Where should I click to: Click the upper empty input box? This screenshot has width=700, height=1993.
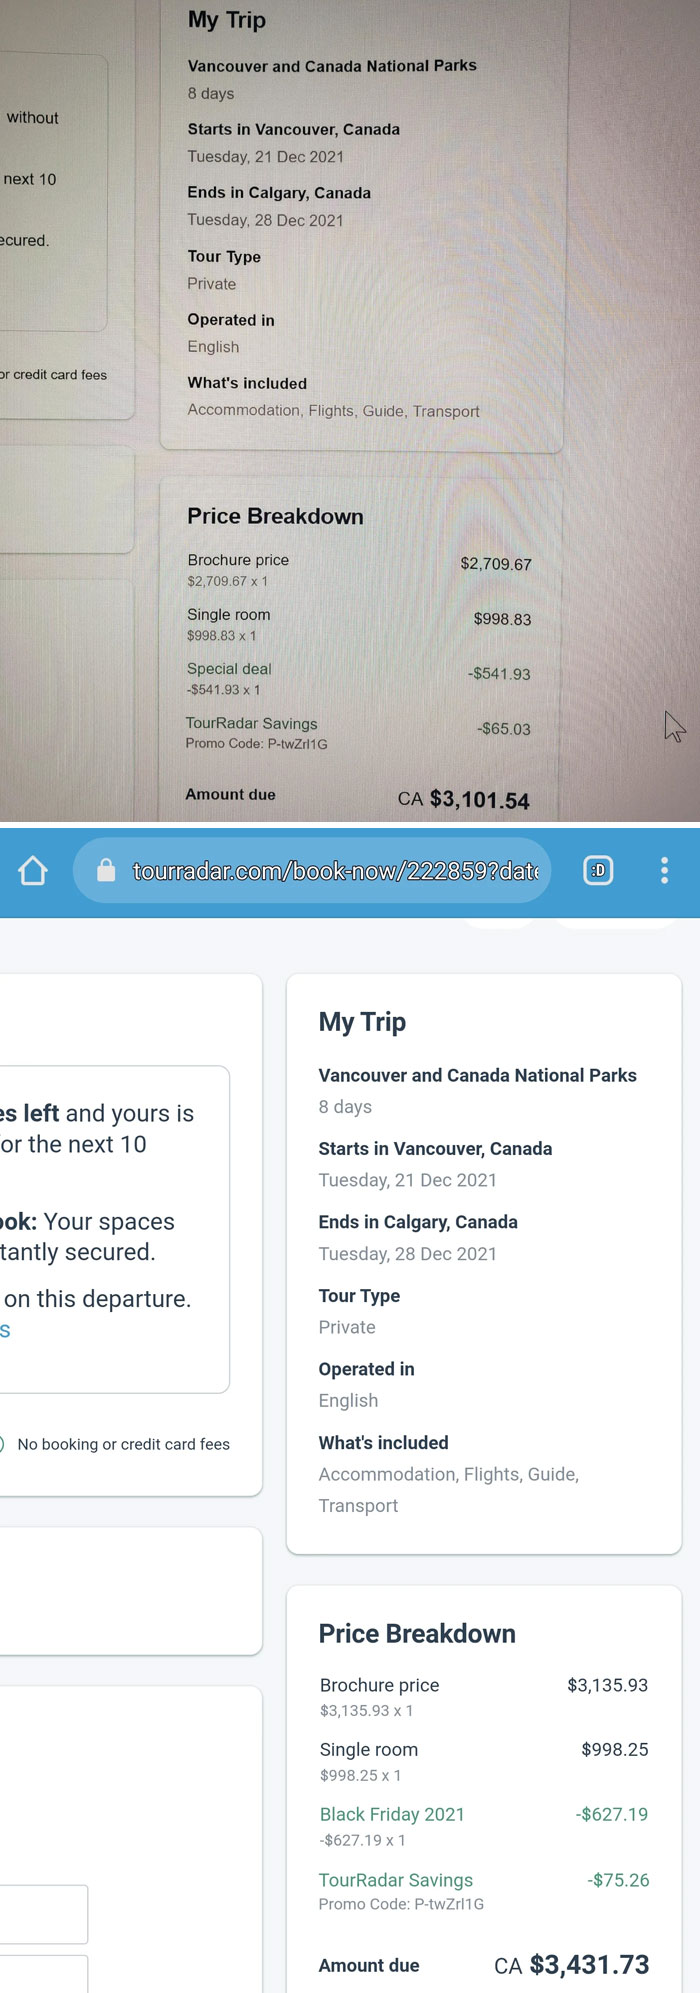point(43,1914)
